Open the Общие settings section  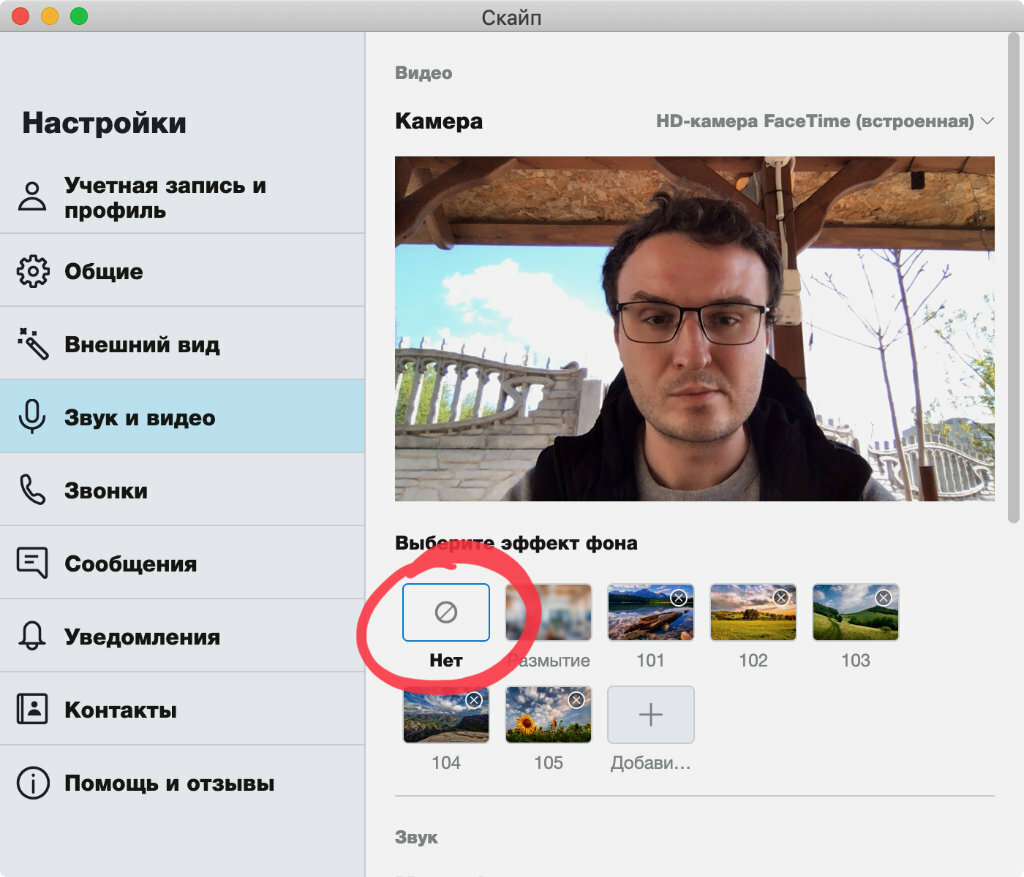[x=182, y=271]
